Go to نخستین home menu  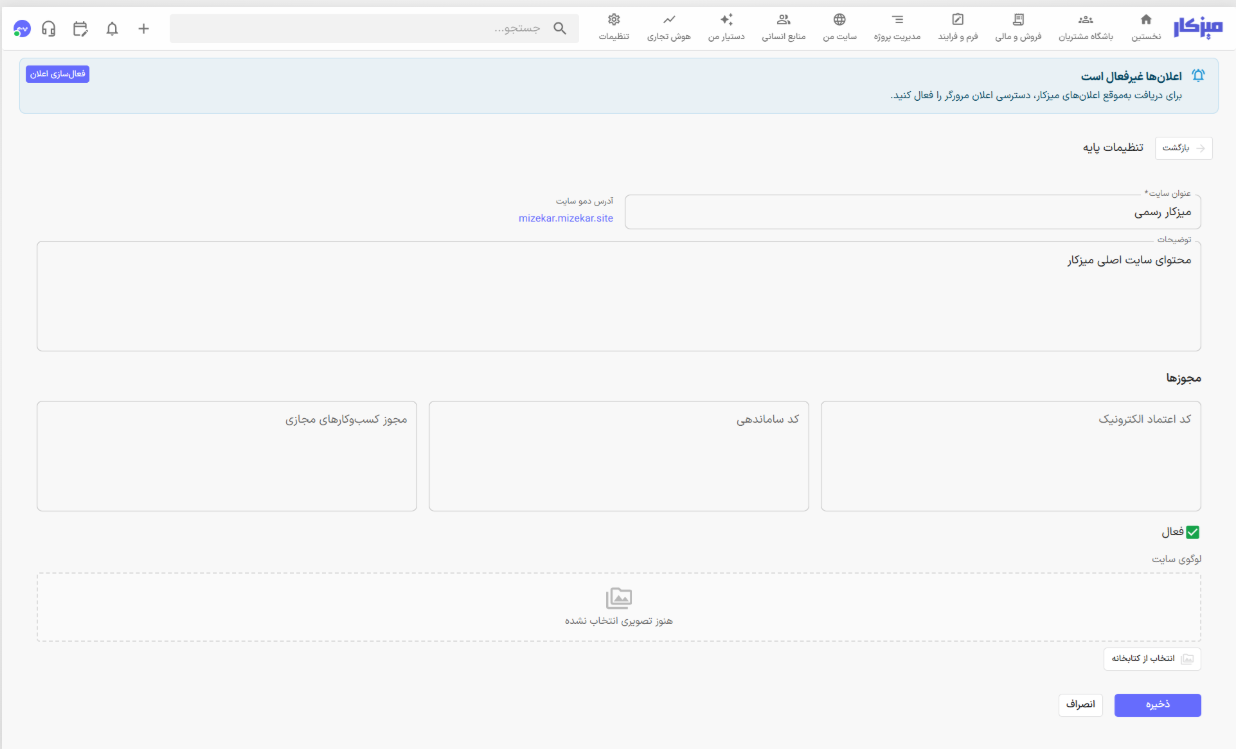[x=1146, y=27]
